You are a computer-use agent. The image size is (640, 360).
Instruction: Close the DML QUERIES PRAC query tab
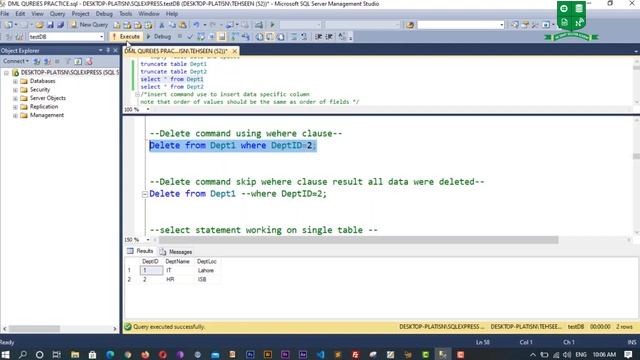[235, 51]
